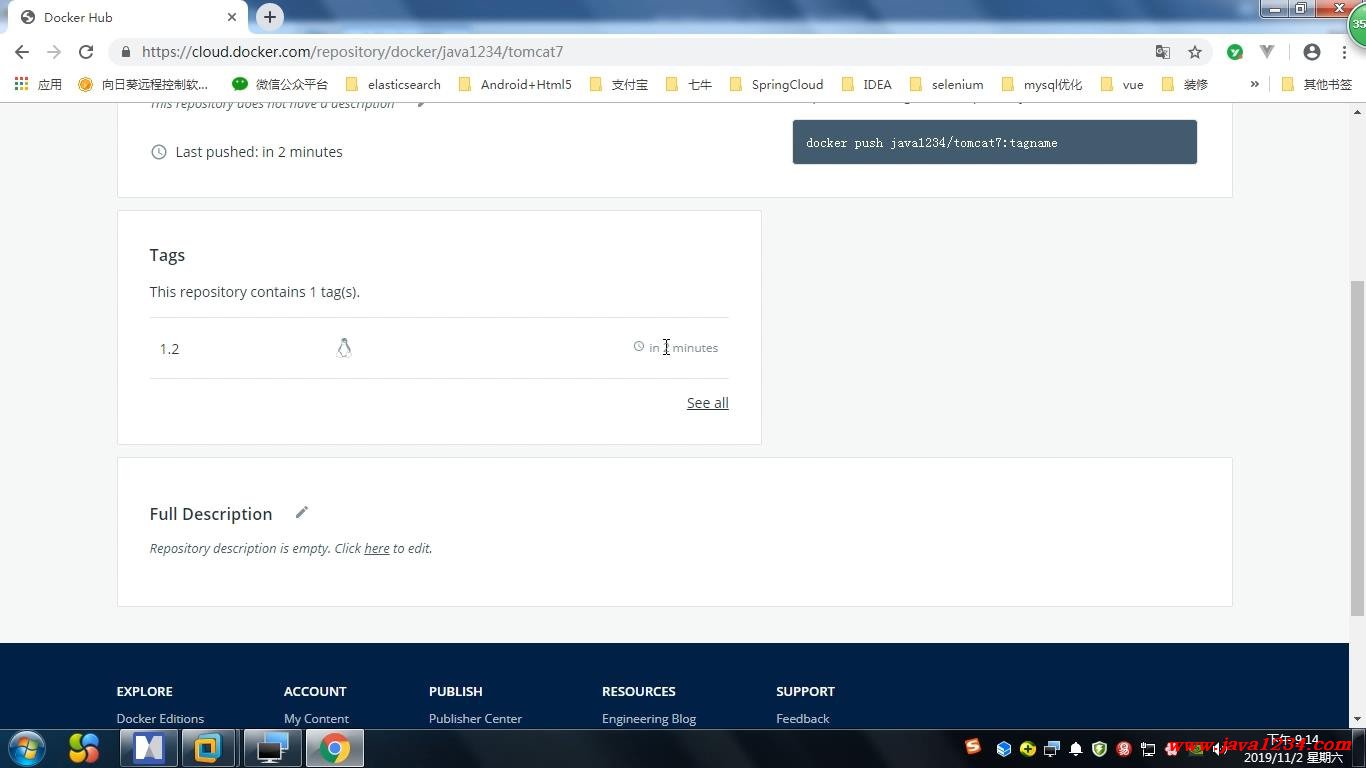Open the vue bookmark folder
This screenshot has width=1366, height=768.
1121,84
